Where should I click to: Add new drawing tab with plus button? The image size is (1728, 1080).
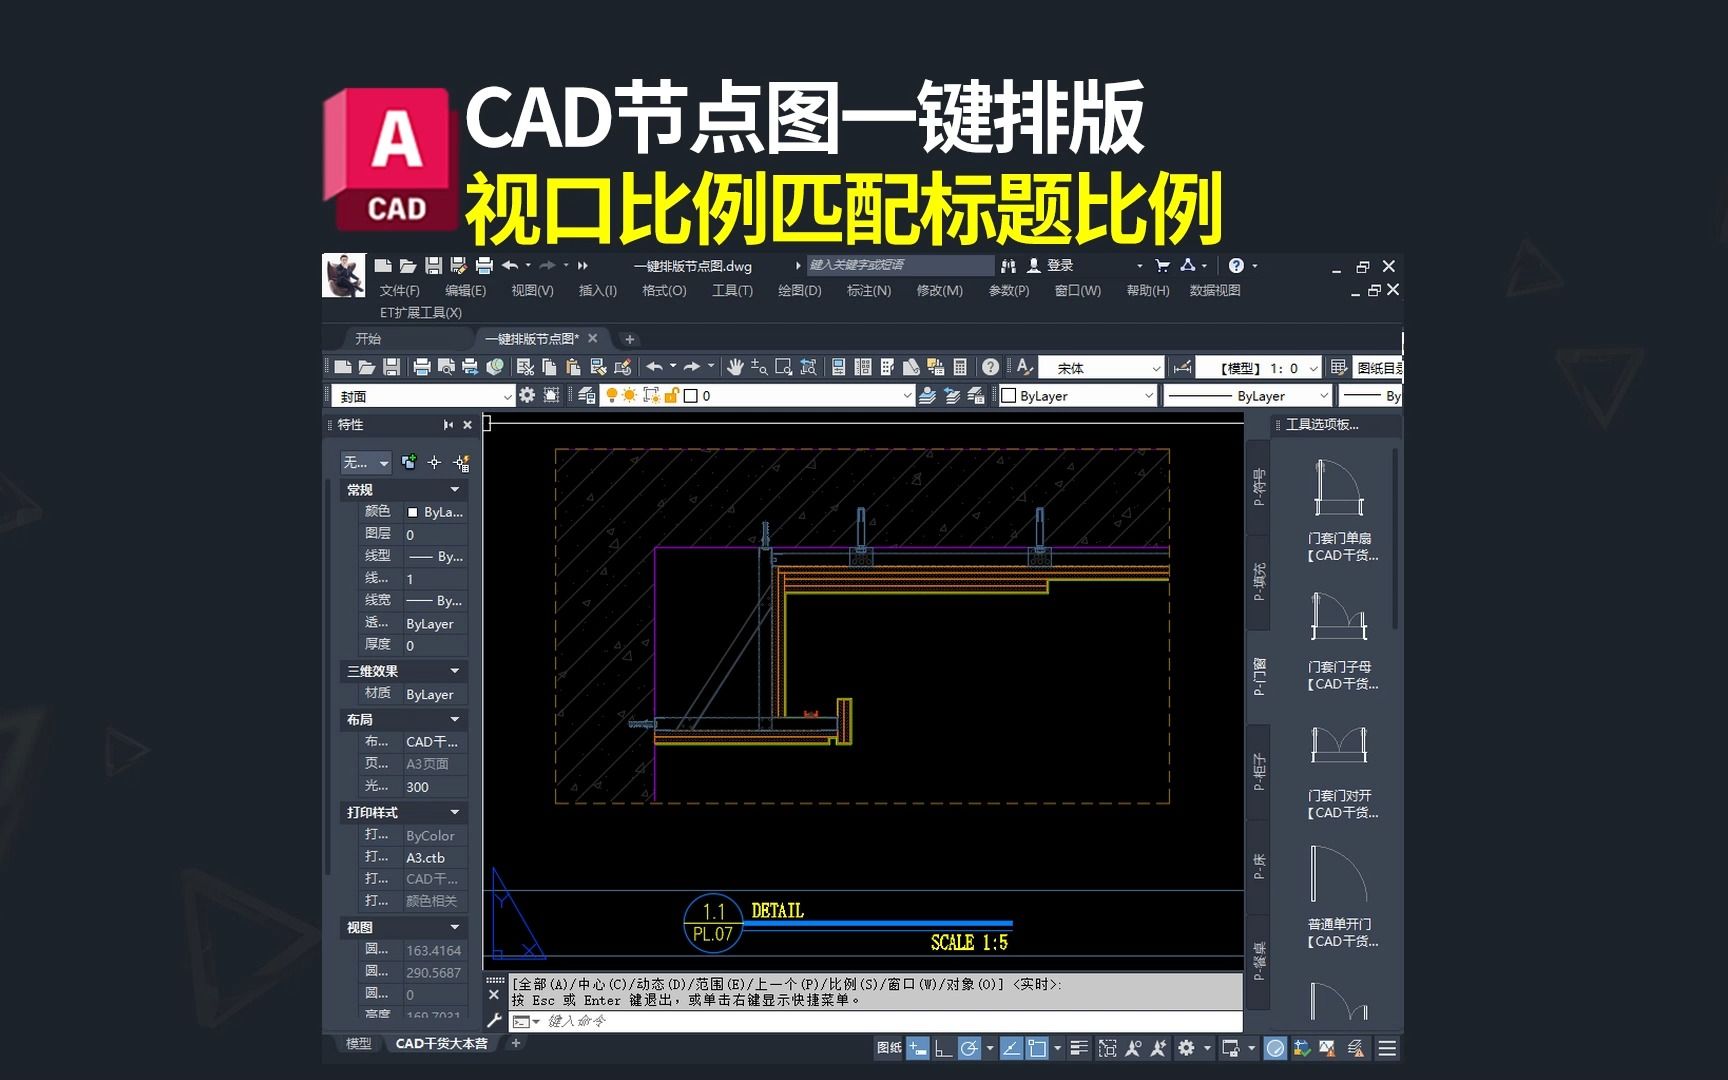pos(629,339)
